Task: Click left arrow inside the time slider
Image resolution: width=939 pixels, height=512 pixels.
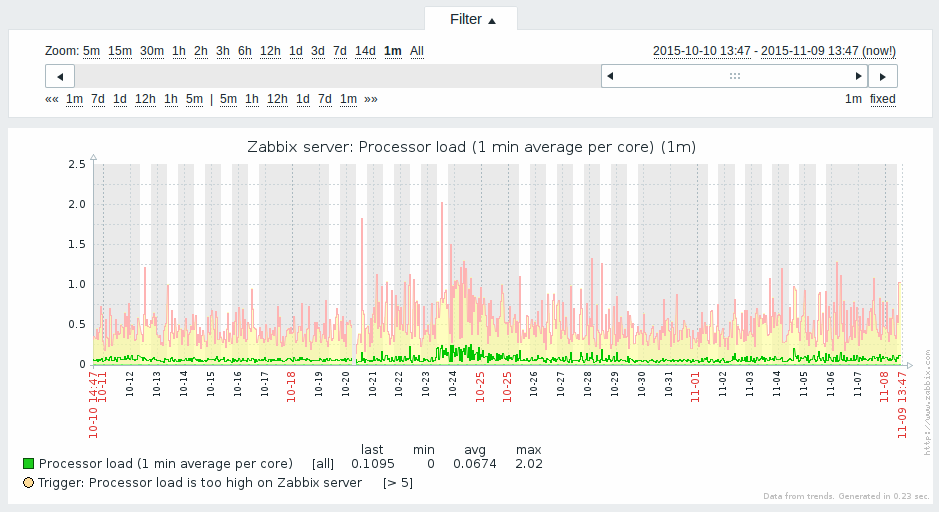Action: click(x=610, y=76)
